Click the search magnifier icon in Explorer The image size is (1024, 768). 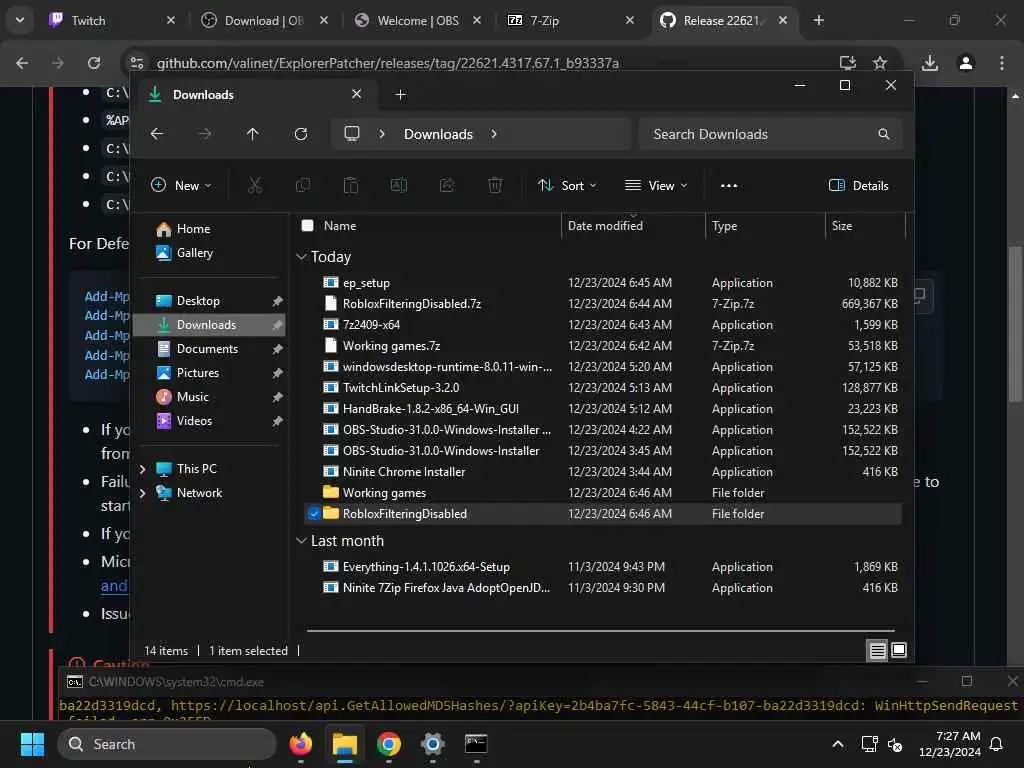884,134
